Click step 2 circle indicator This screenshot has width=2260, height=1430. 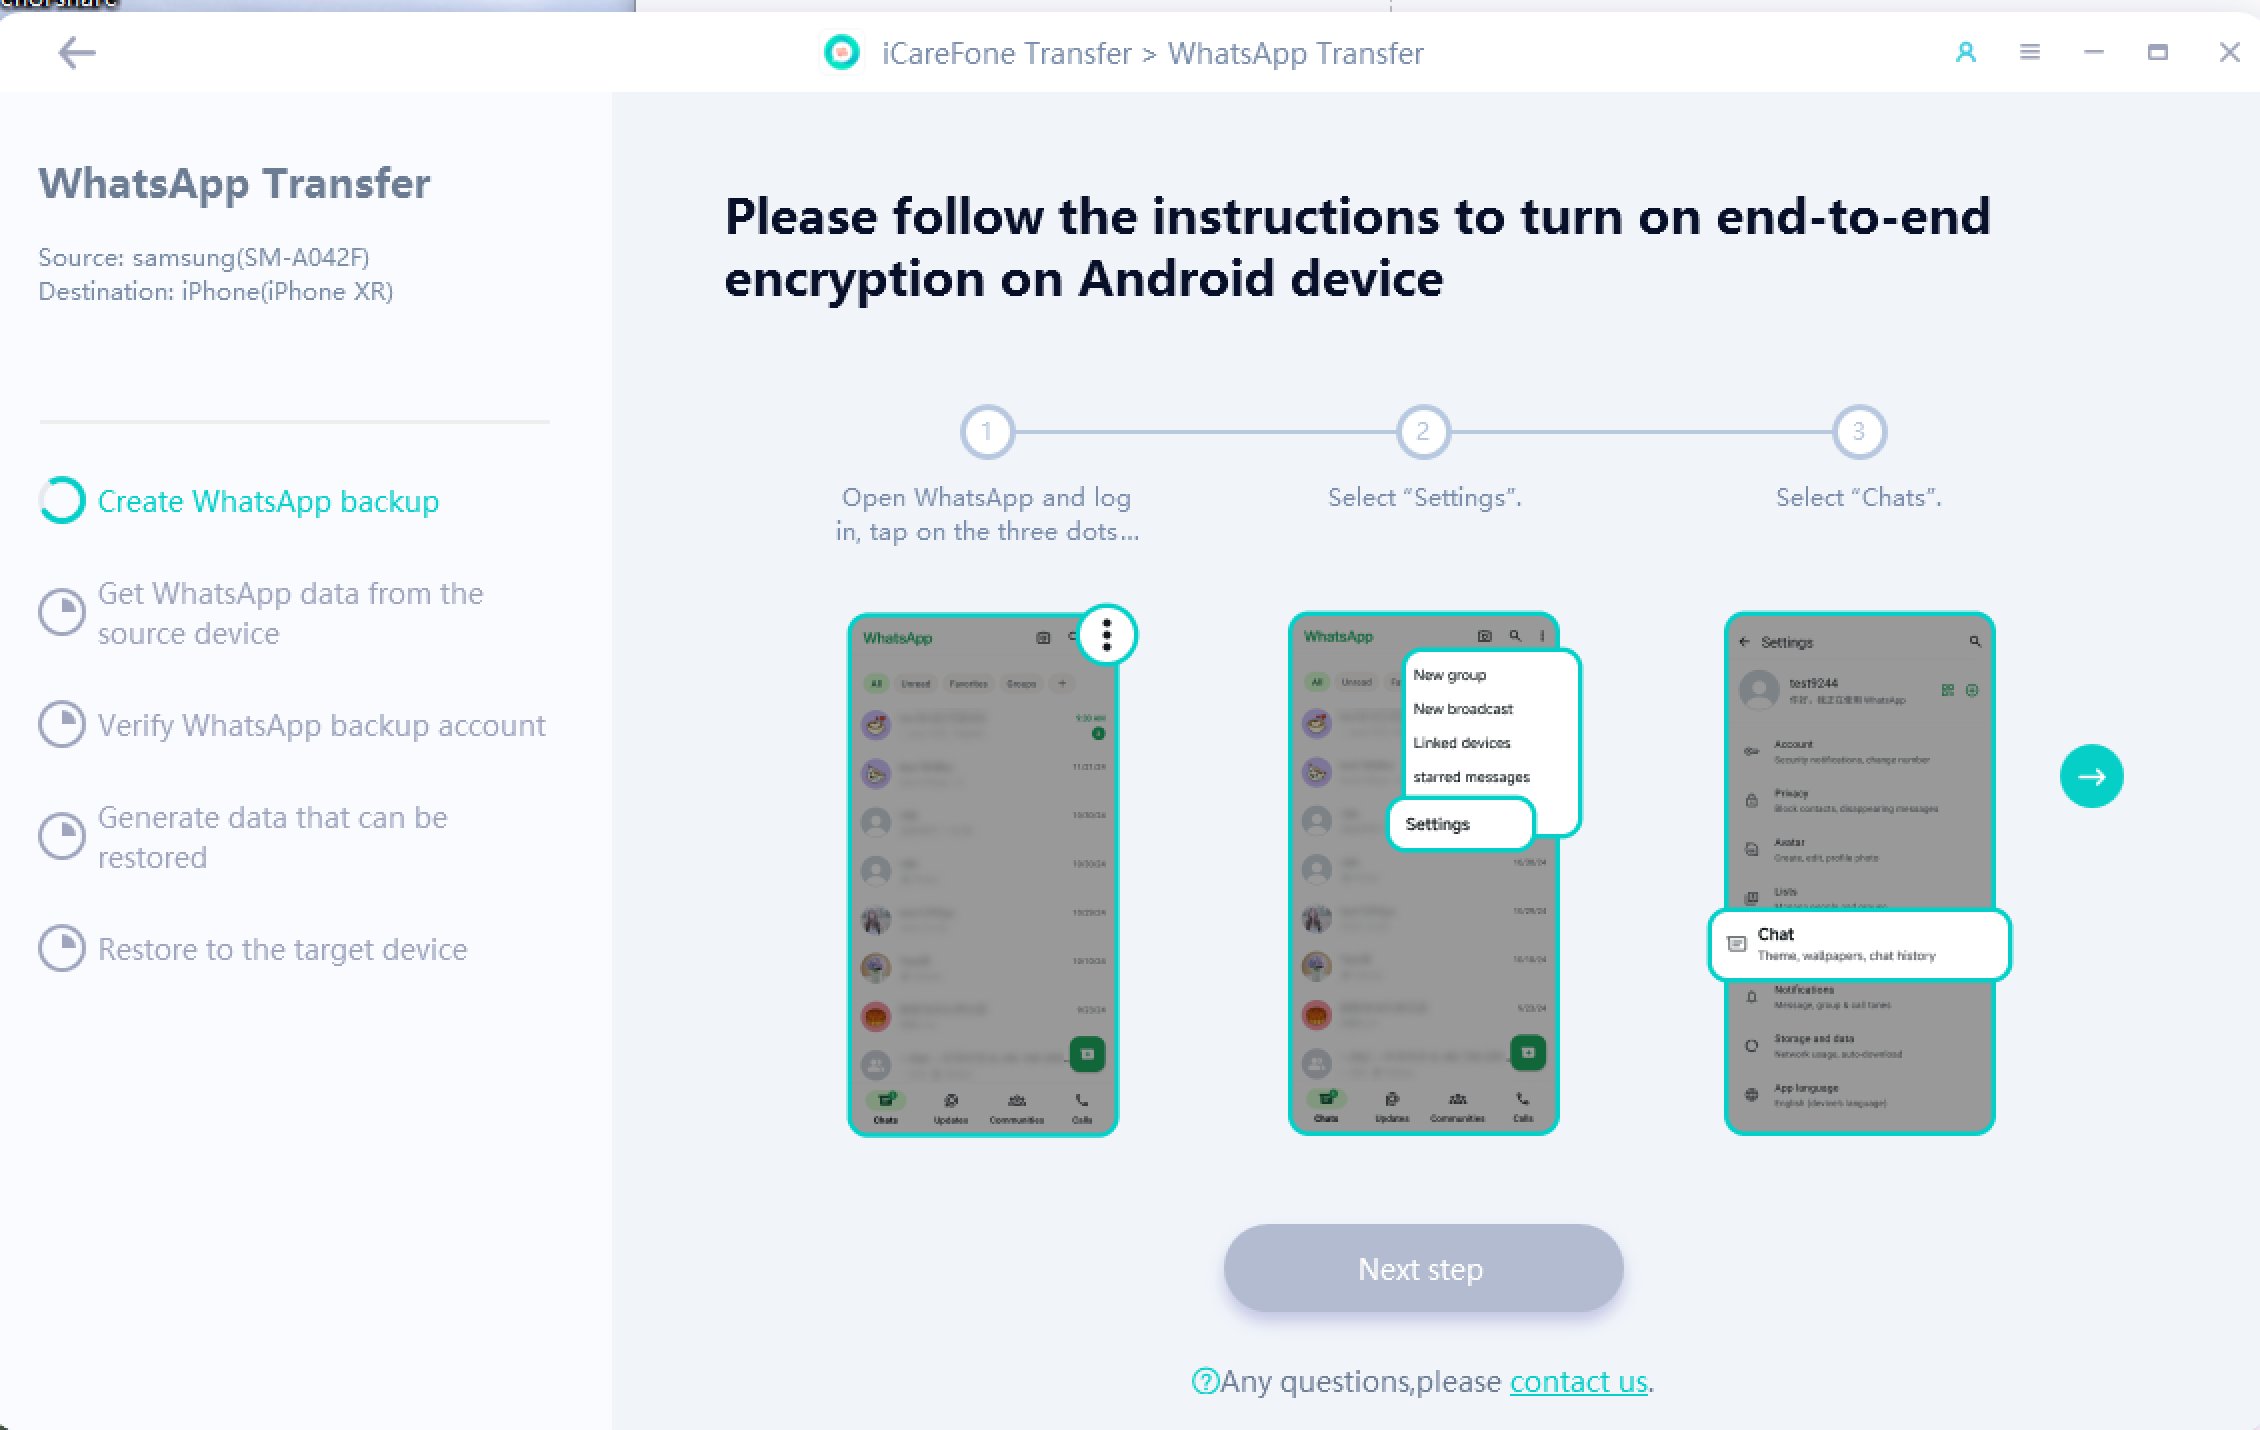click(x=1420, y=430)
